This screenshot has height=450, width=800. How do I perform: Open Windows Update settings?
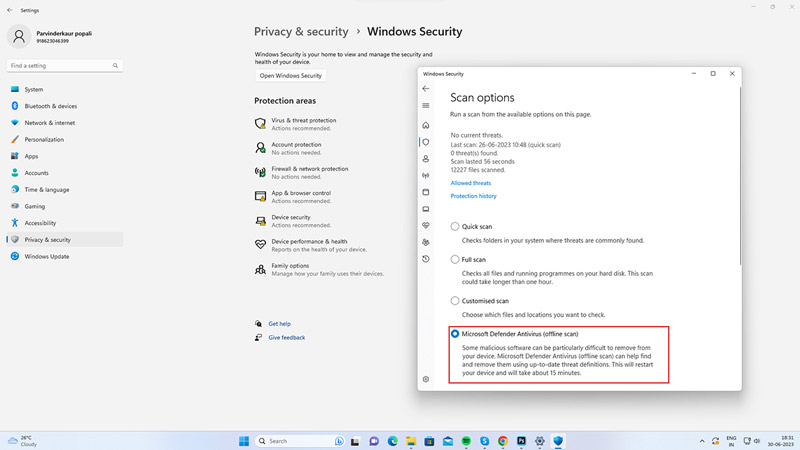(65, 256)
